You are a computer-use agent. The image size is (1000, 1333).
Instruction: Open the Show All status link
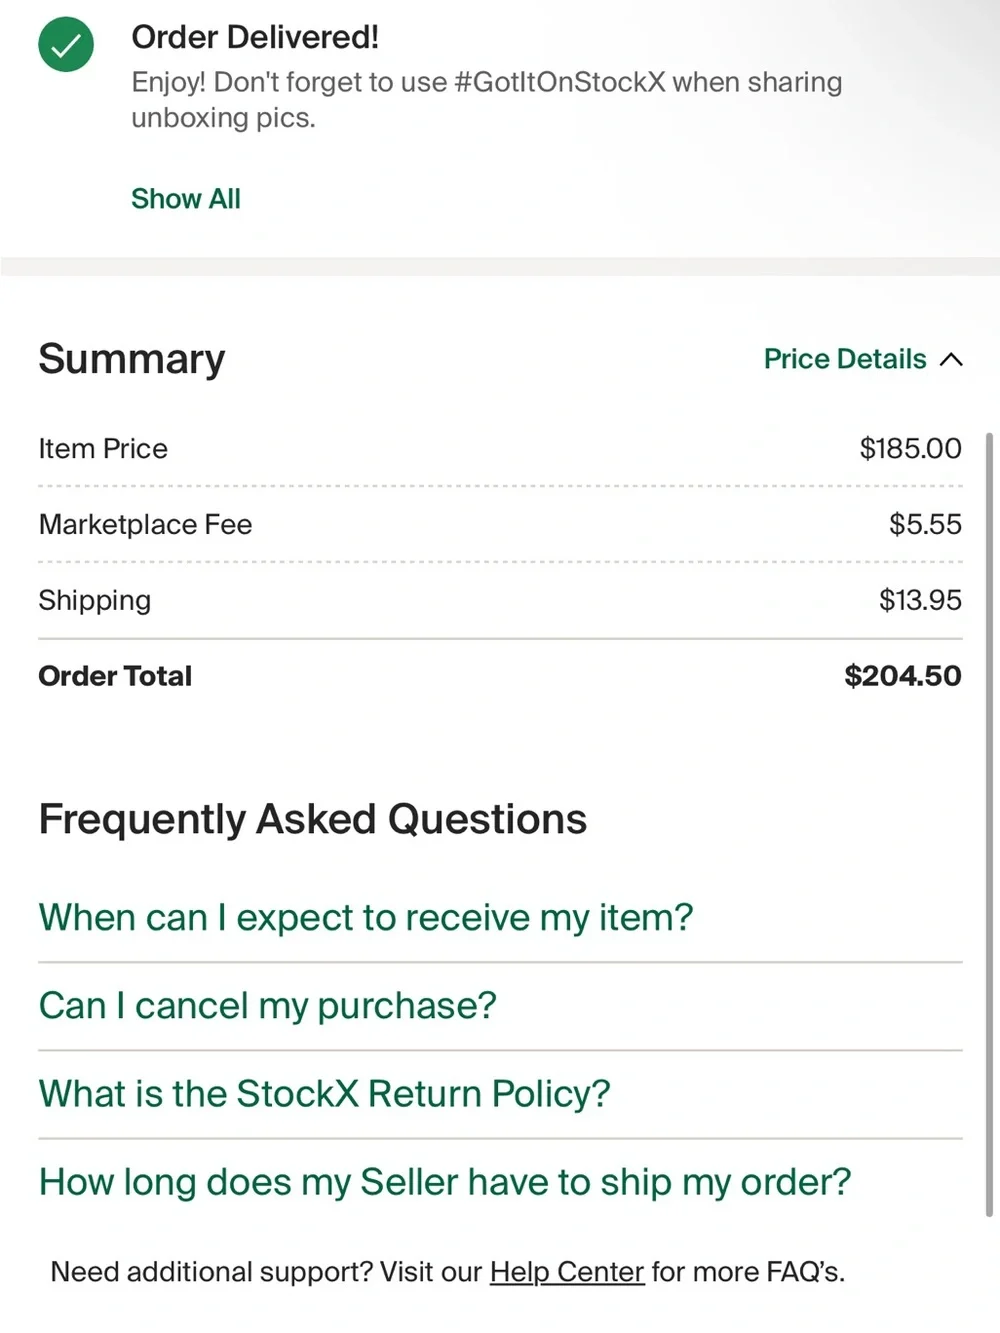click(186, 199)
